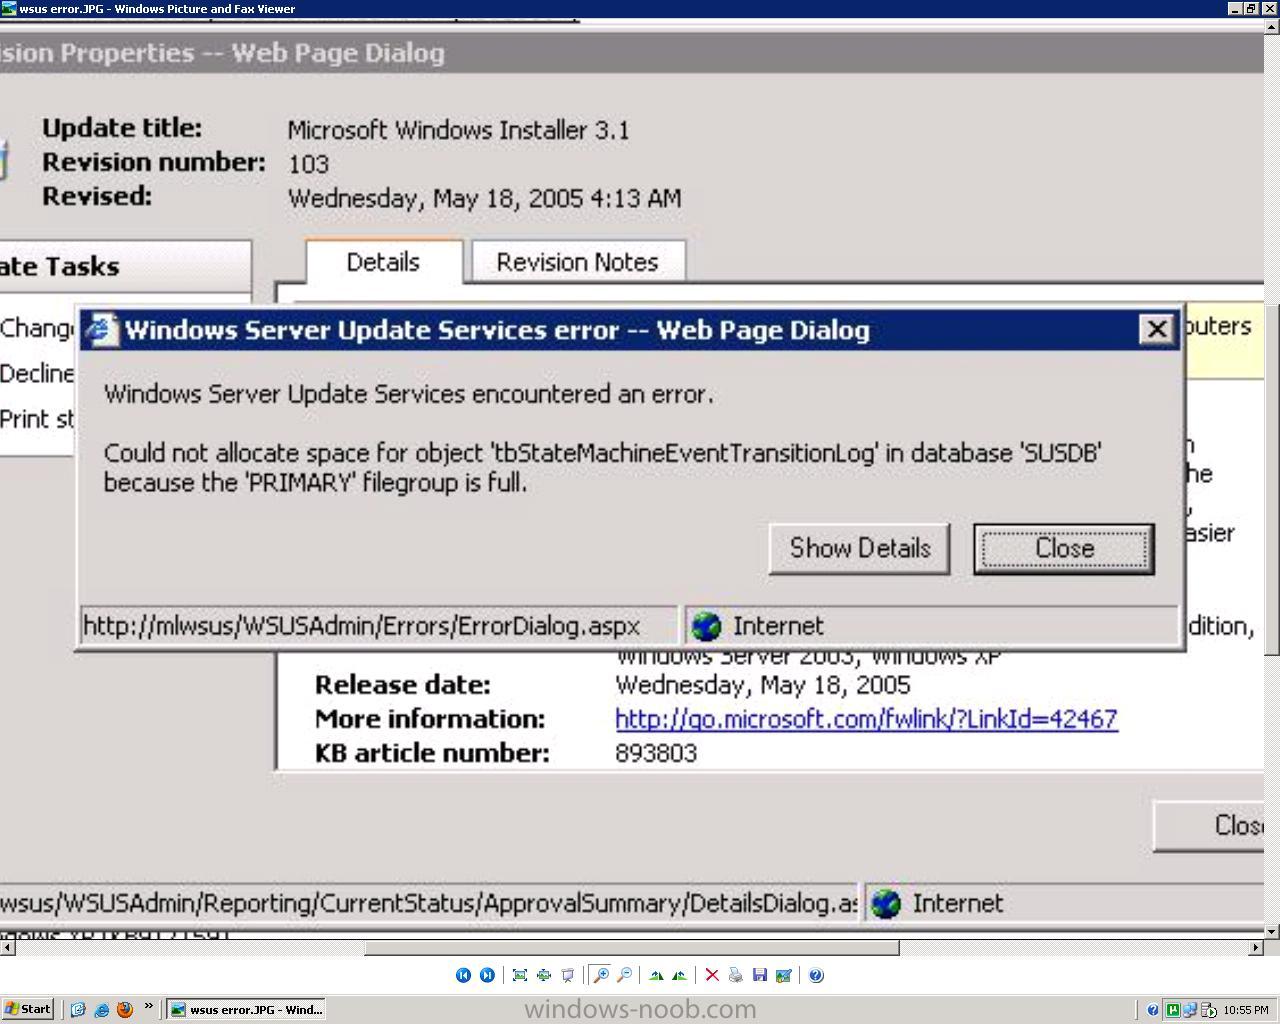The width and height of the screenshot is (1280, 1024).
Task: Click the up arrow on vertical scrollbar
Action: pos(1272,27)
